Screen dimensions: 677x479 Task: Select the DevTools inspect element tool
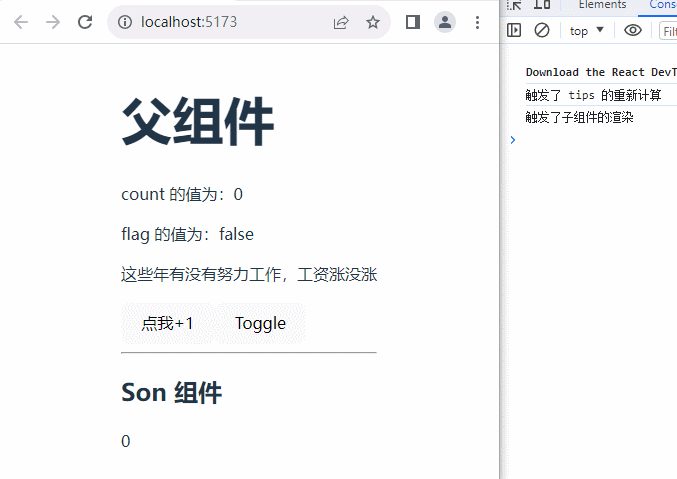pyautogui.click(x=515, y=5)
